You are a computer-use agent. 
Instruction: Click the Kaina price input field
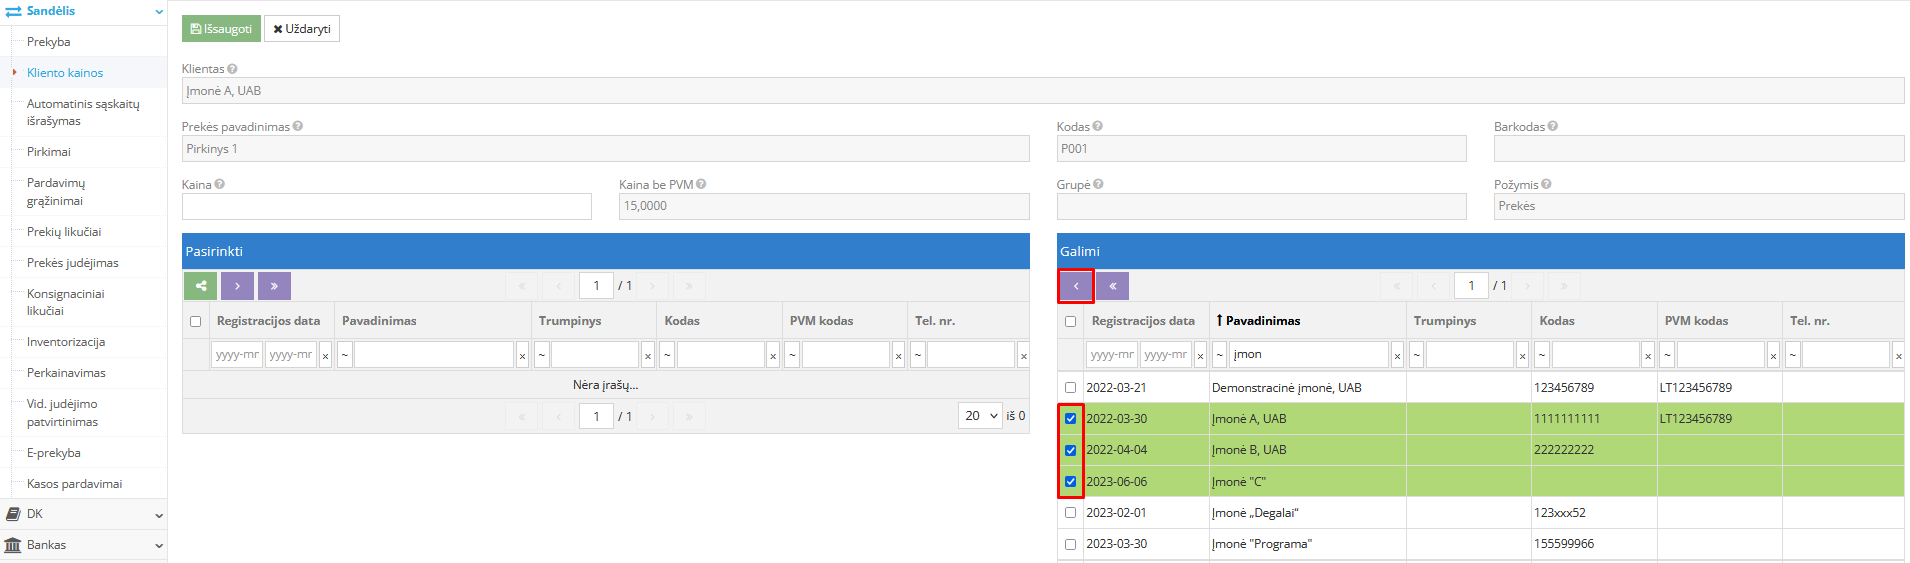tap(386, 206)
